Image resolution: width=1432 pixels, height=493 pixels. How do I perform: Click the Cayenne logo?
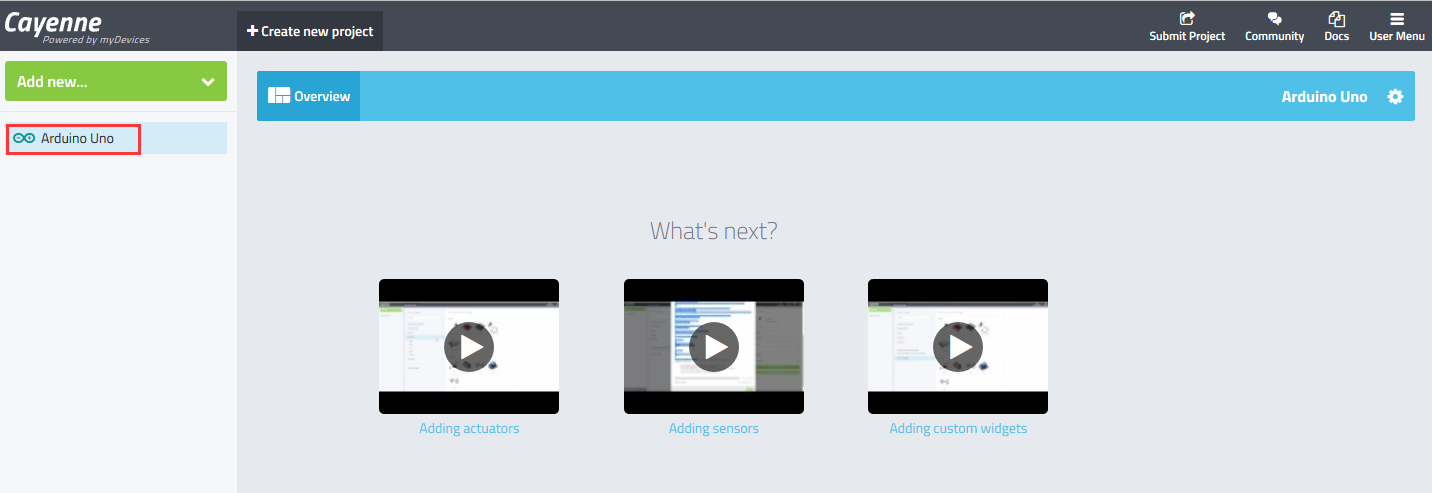(x=77, y=27)
